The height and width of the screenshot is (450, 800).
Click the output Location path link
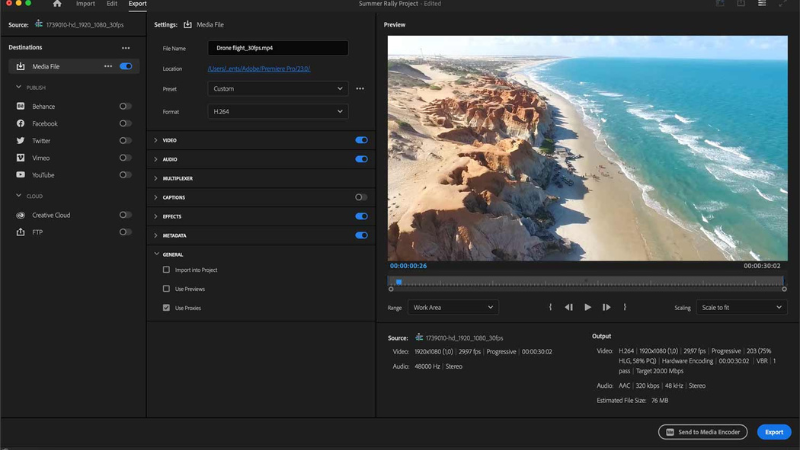point(258,69)
